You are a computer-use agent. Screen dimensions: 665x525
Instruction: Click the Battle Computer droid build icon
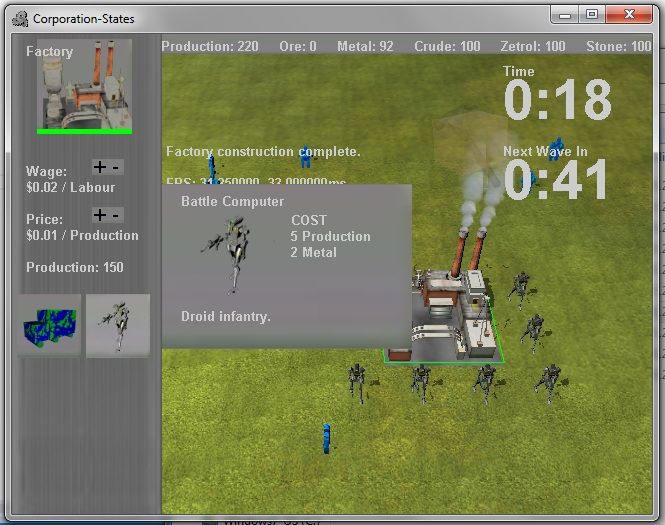pyautogui.click(x=118, y=325)
